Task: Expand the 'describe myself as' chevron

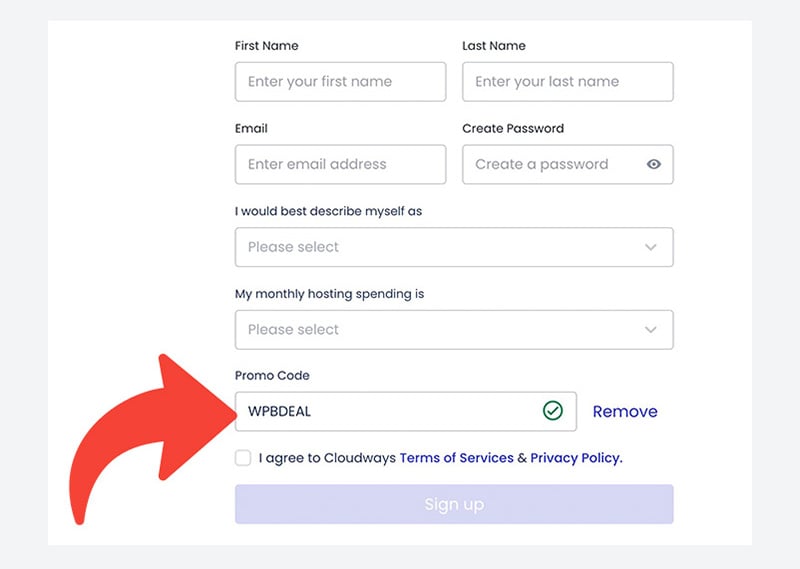Action: [x=651, y=247]
